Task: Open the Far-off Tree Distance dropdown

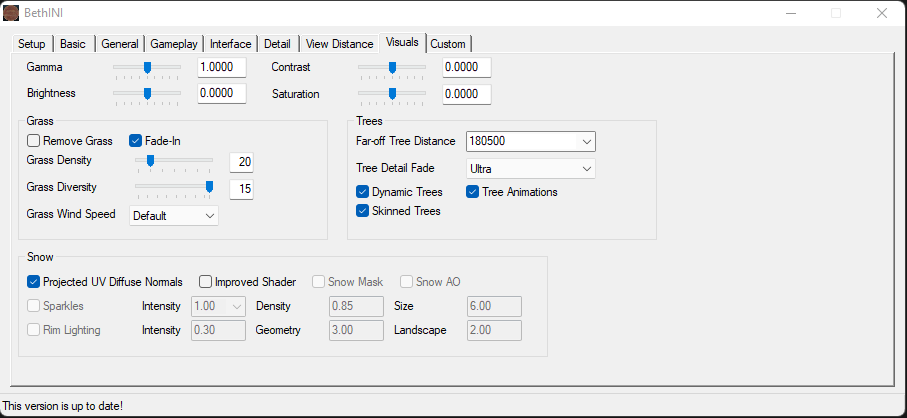Action: tap(530, 141)
